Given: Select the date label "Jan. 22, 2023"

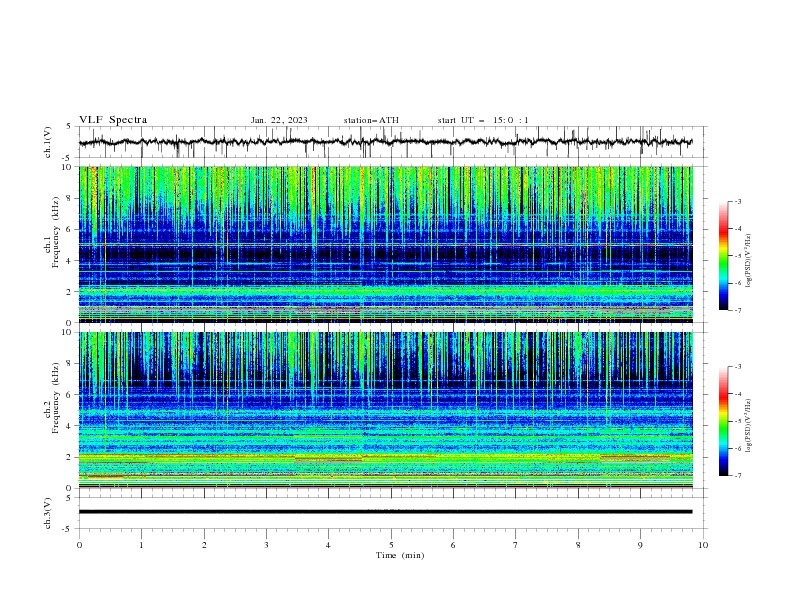Looking at the screenshot, I should (x=279, y=120).
